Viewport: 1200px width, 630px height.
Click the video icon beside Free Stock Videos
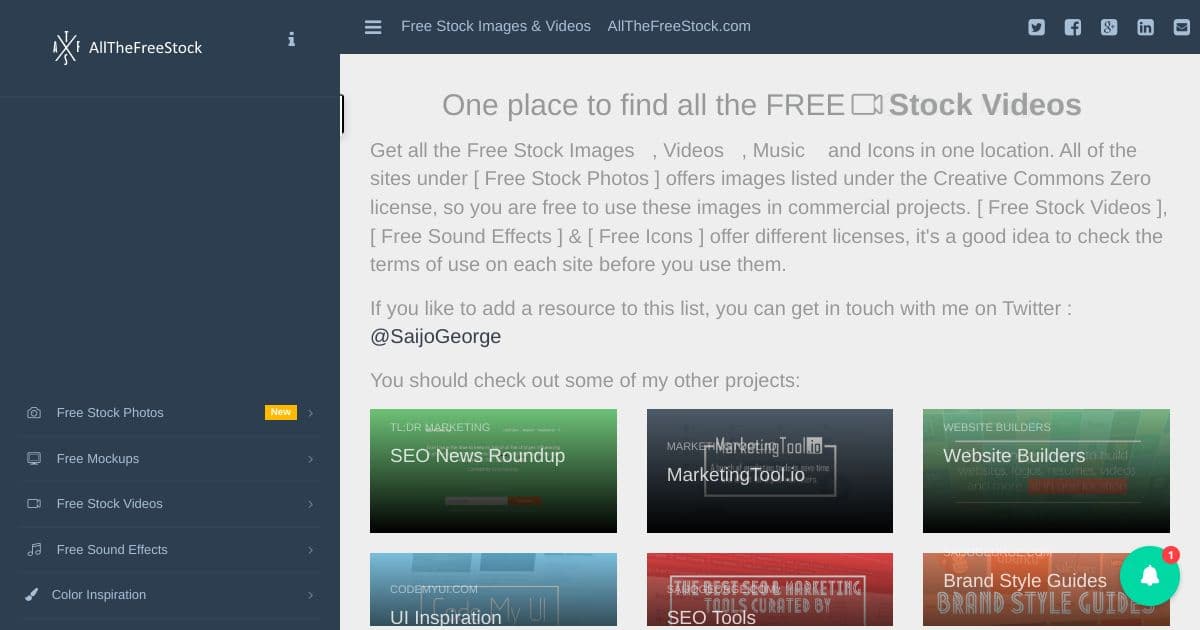33,504
